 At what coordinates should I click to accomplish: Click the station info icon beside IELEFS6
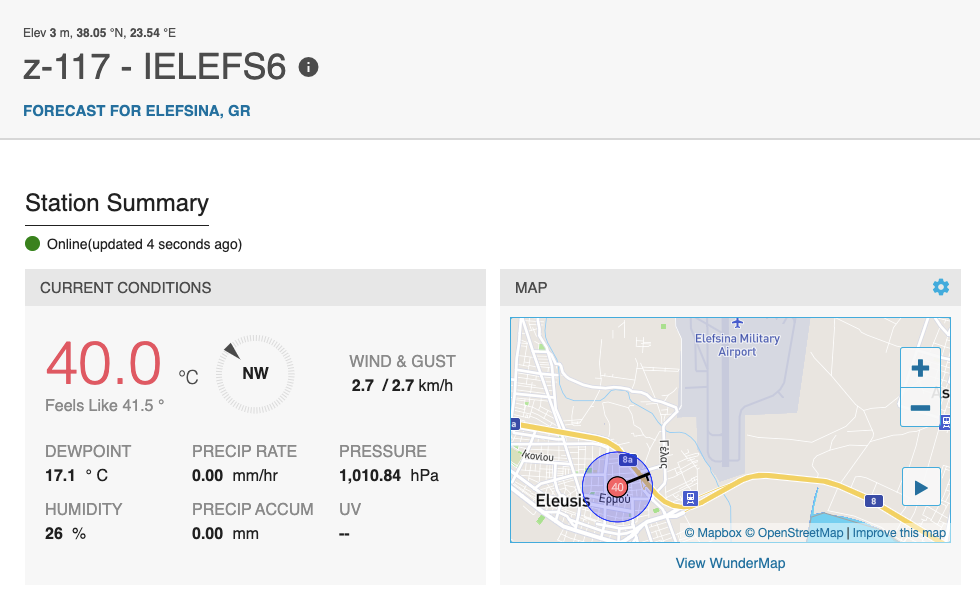[308, 67]
